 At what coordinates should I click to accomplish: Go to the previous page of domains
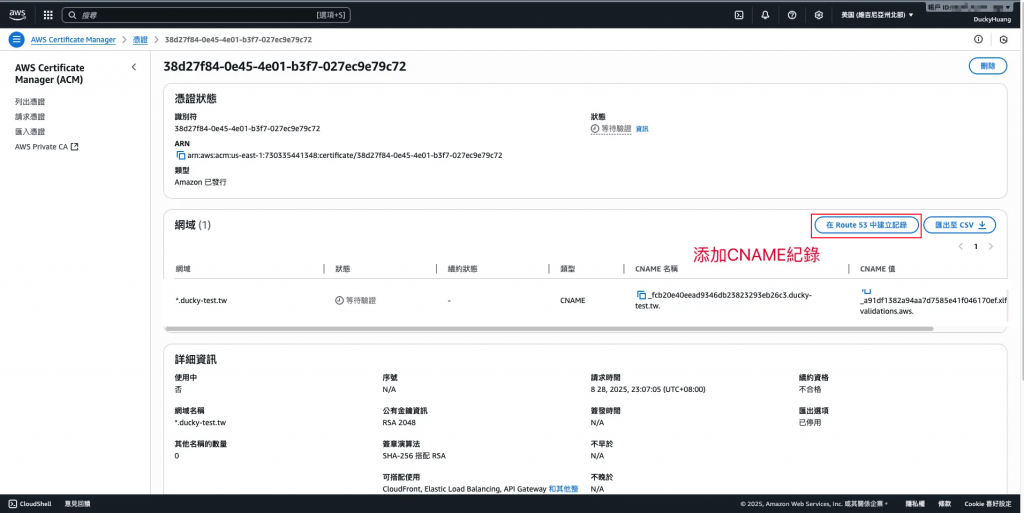[x=961, y=246]
